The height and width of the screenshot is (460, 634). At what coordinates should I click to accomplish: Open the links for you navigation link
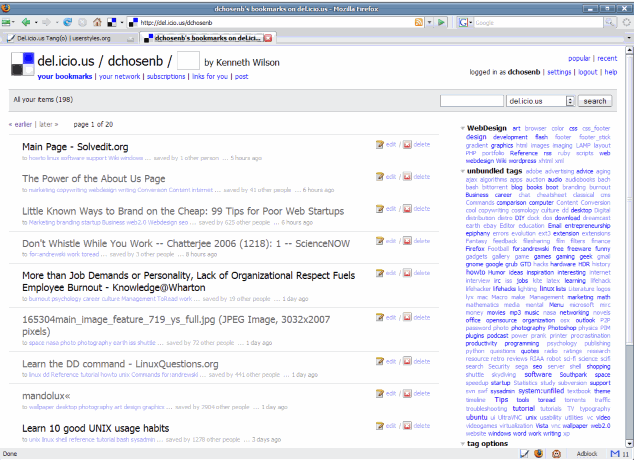210,76
